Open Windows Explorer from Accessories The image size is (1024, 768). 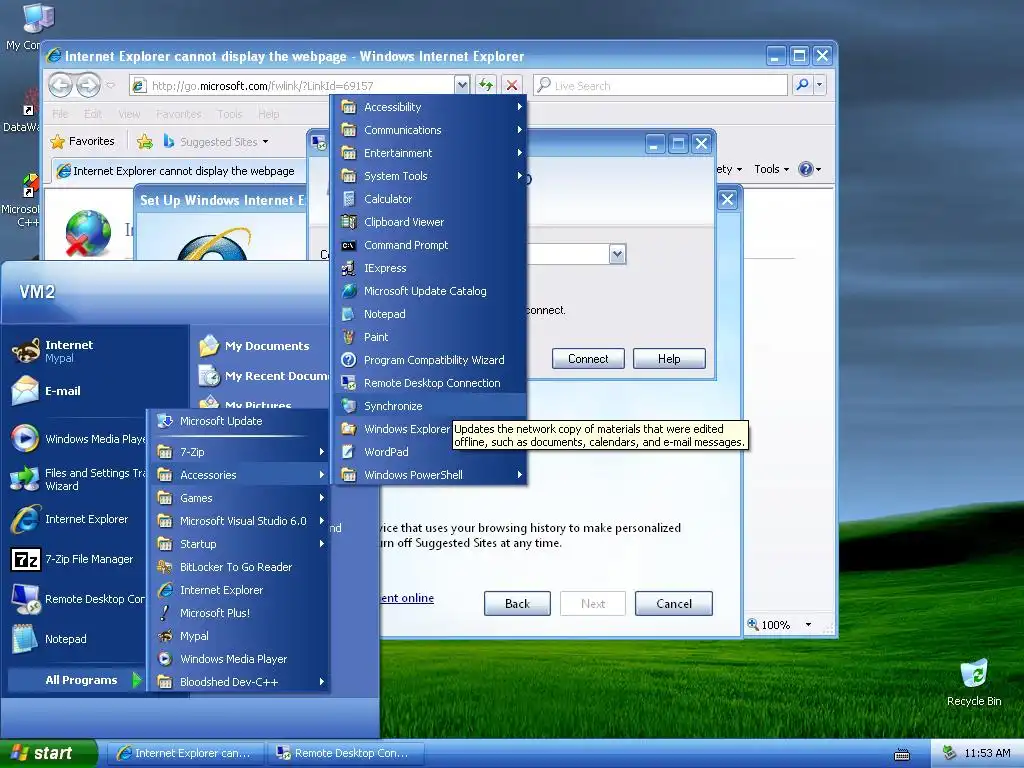click(394, 429)
